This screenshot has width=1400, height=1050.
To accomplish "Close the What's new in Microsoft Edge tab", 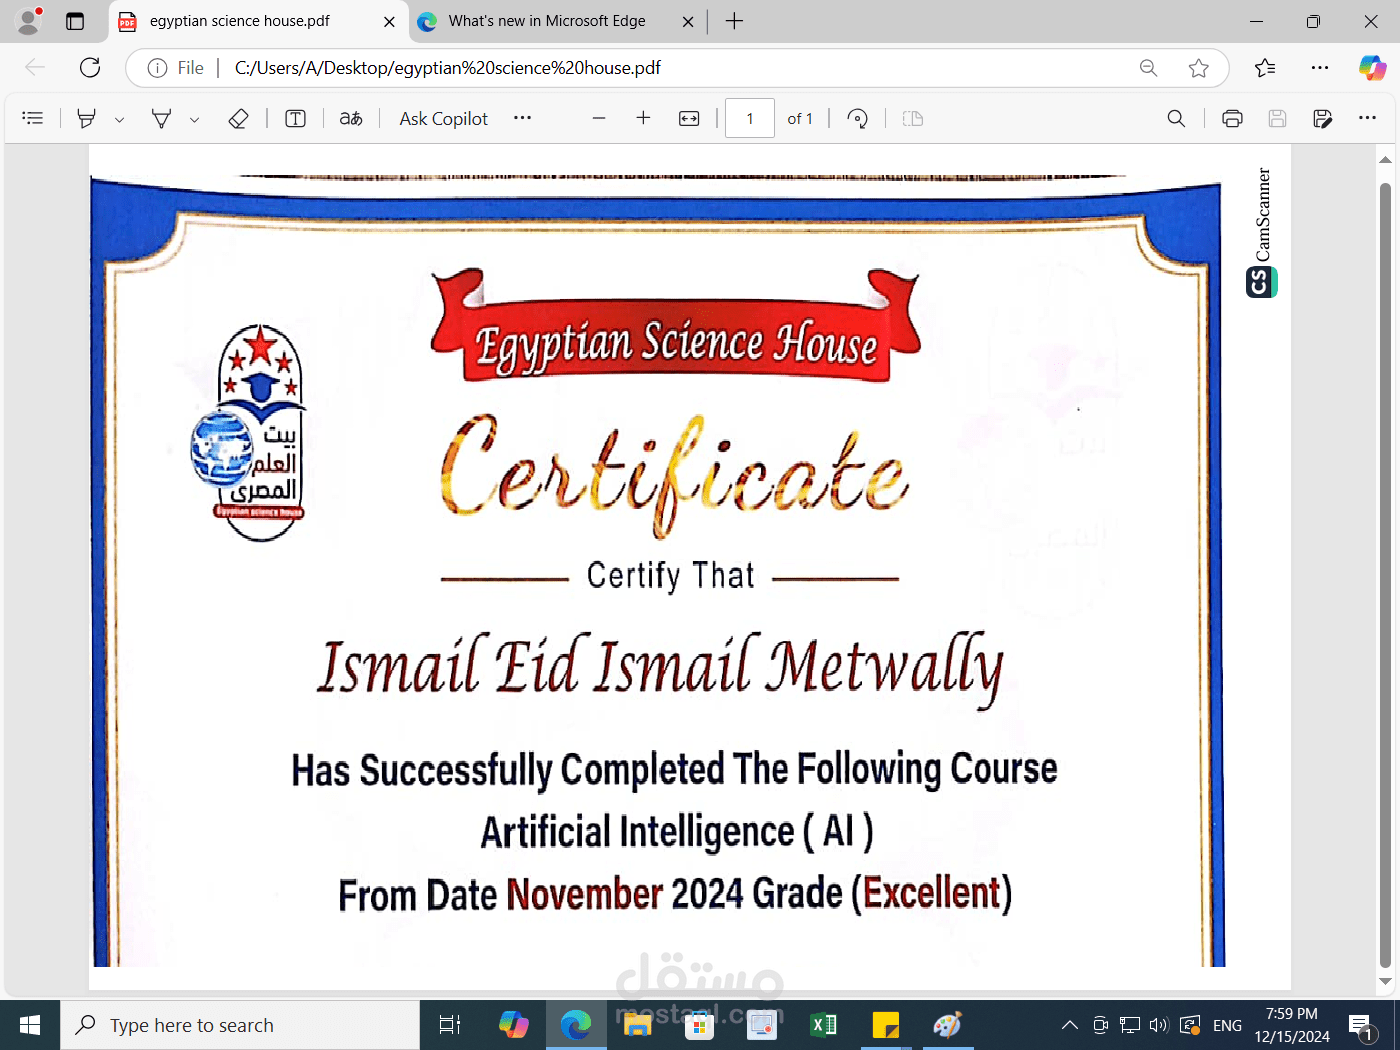I will 688,21.
